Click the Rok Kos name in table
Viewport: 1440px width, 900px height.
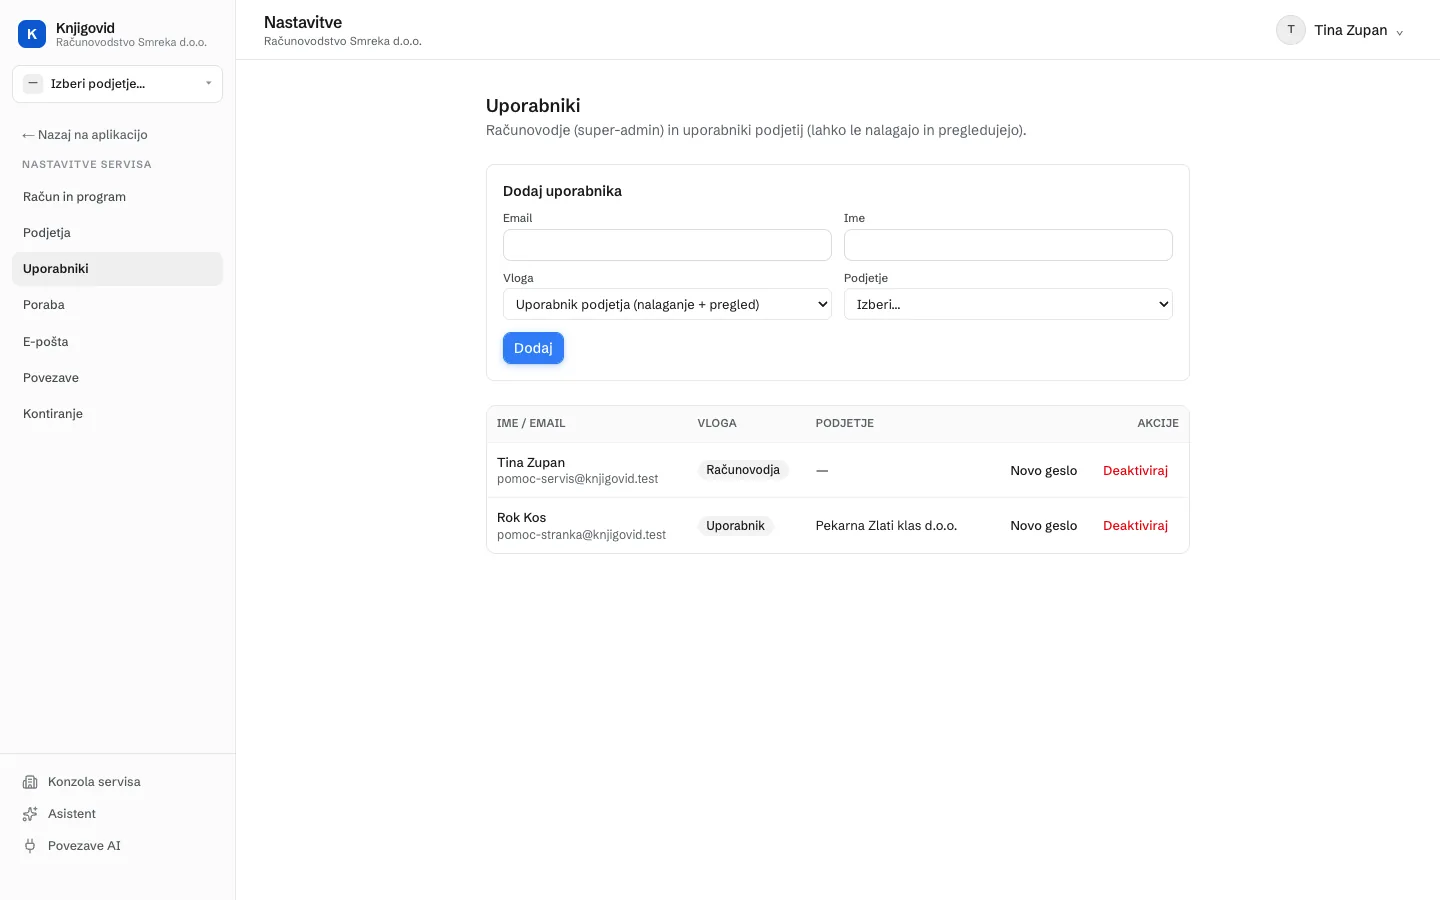coord(521,518)
